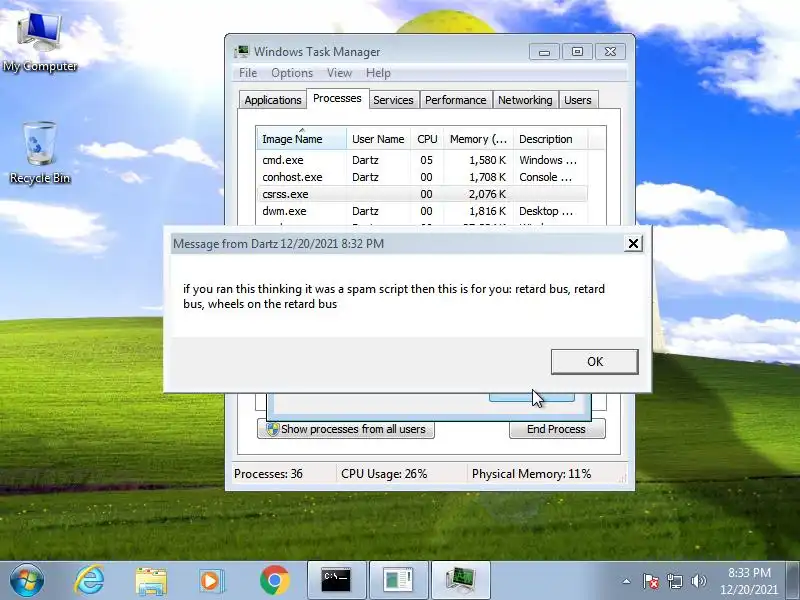The height and width of the screenshot is (600, 800).
Task: Open My Computer desktop icon
Action: 40,42
